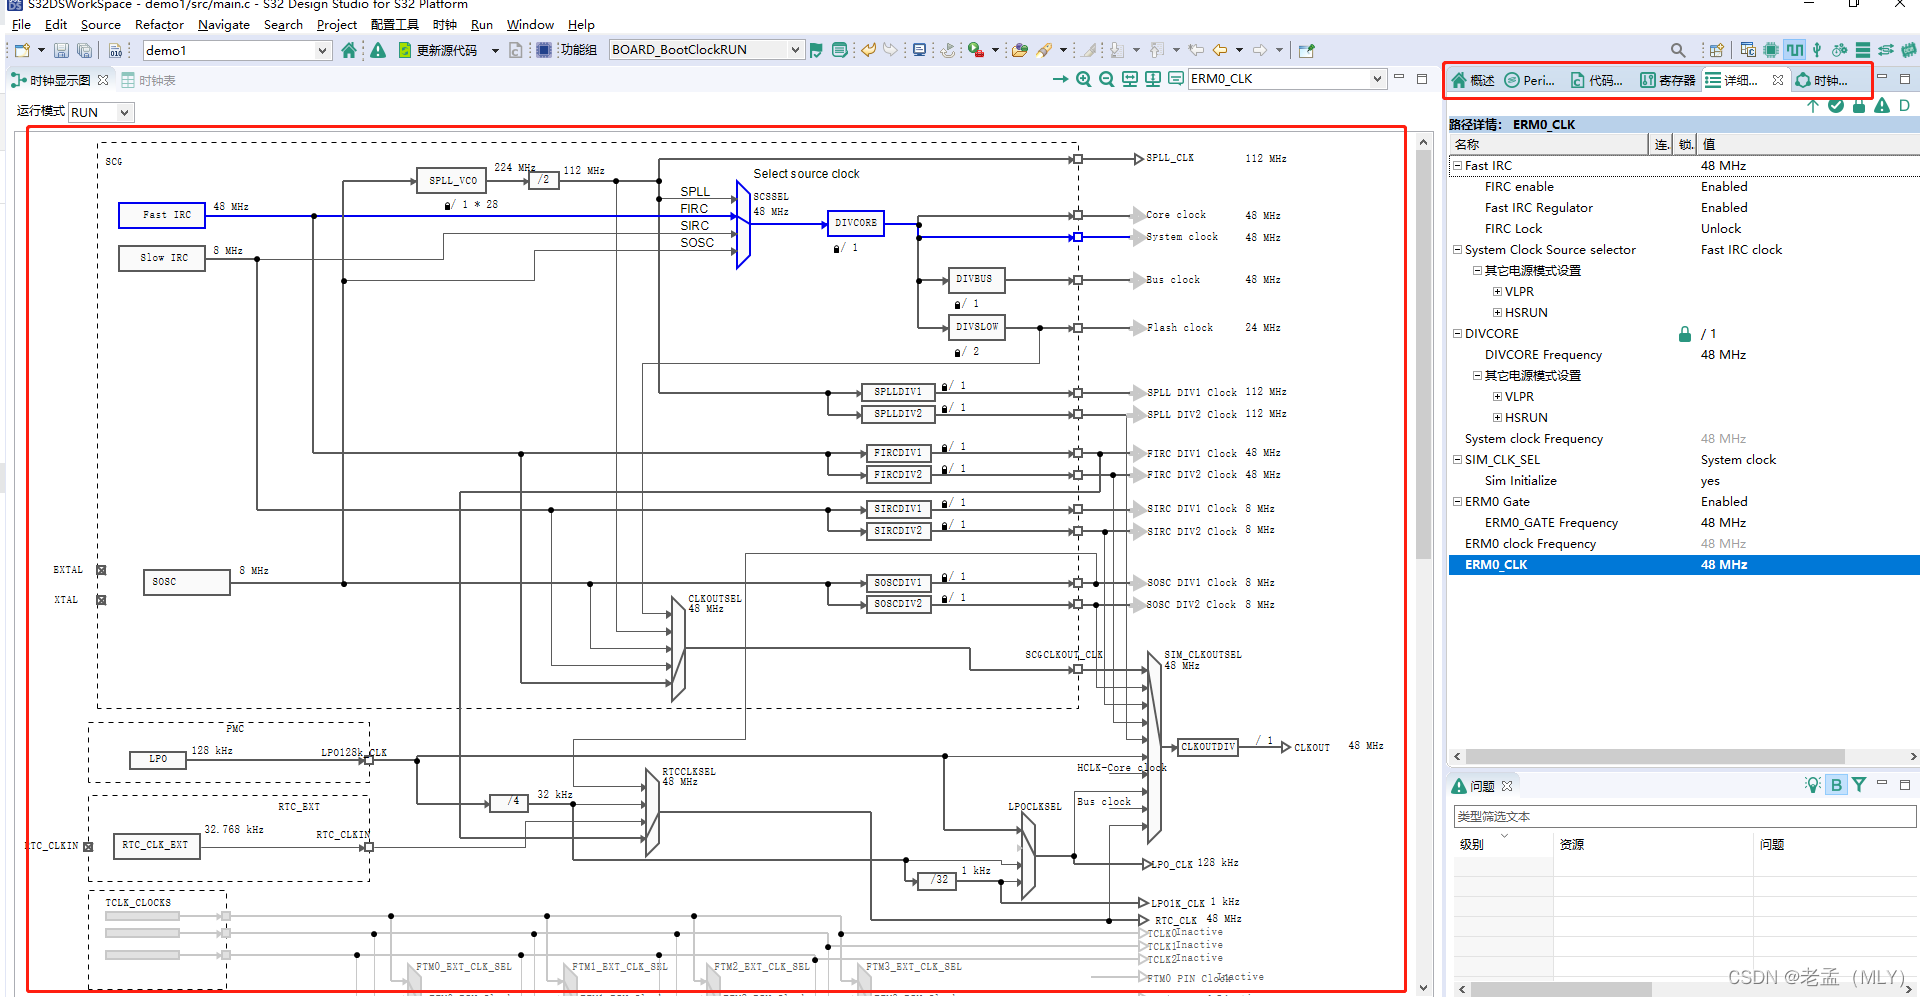Click the zoom in magnifier icon
The width and height of the screenshot is (1920, 997).
(x=1083, y=79)
